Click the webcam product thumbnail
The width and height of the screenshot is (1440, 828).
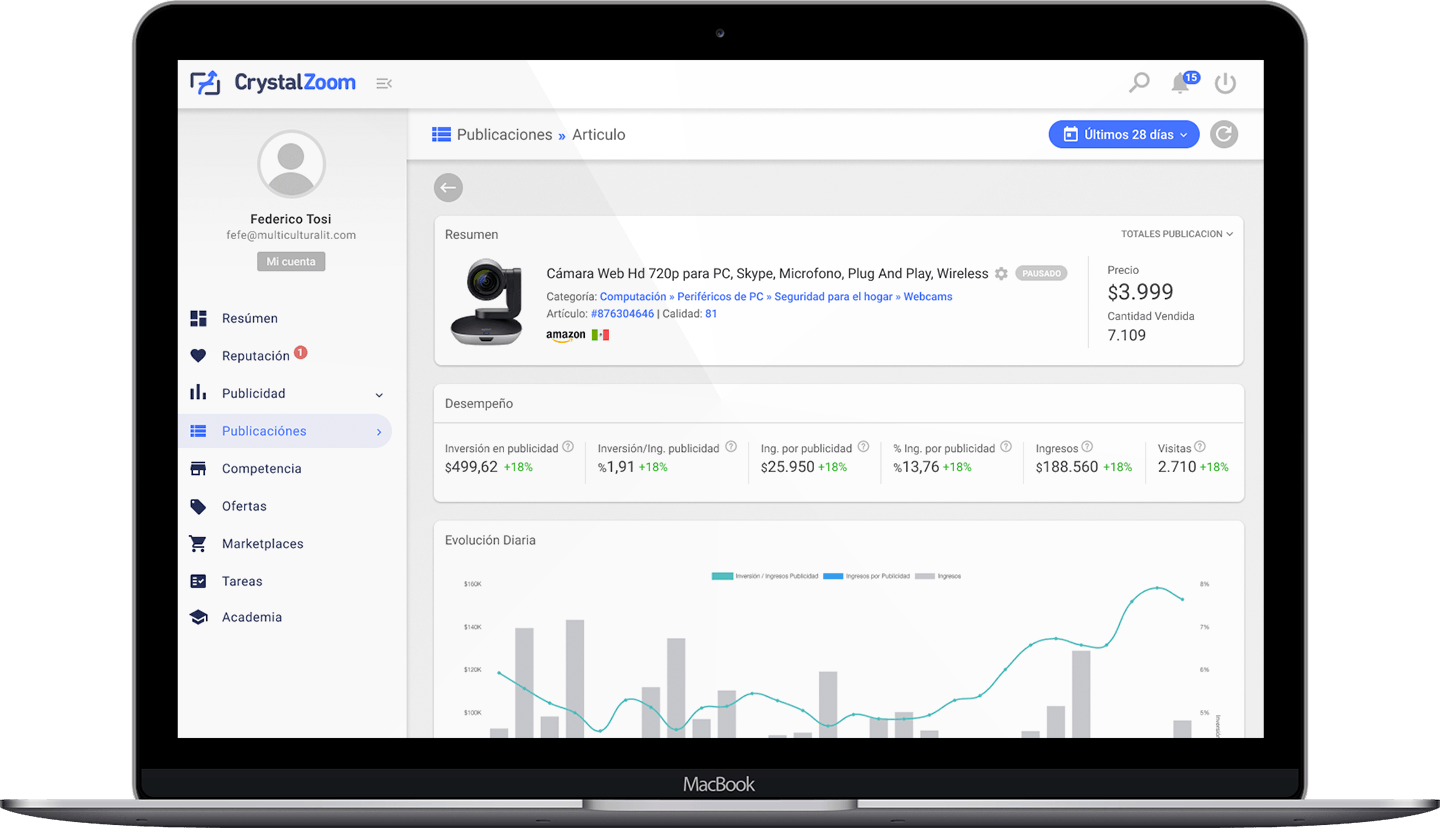pos(486,302)
